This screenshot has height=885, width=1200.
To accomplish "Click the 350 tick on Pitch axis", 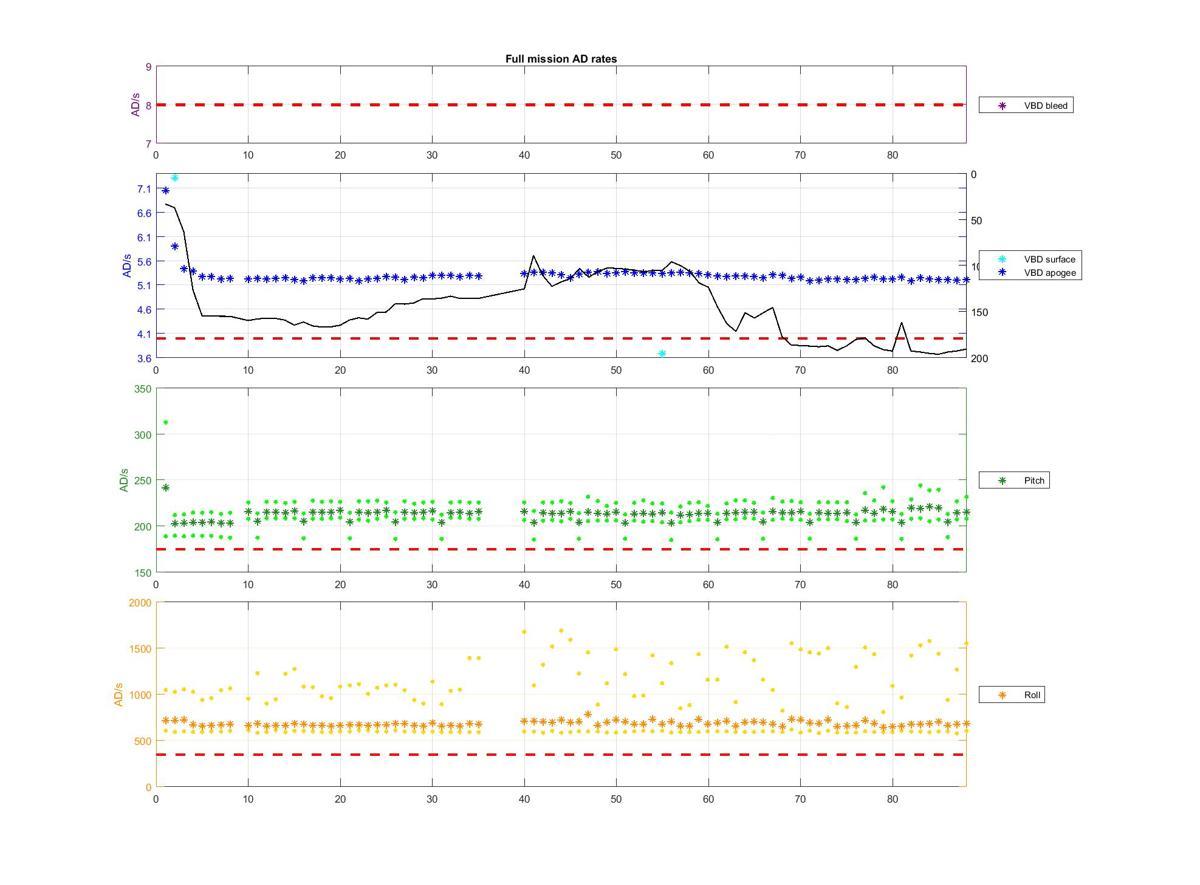I will [142, 389].
